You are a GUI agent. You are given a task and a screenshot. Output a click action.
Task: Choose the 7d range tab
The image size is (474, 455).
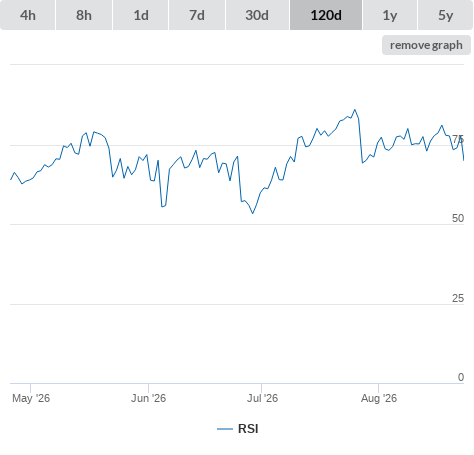click(x=197, y=15)
